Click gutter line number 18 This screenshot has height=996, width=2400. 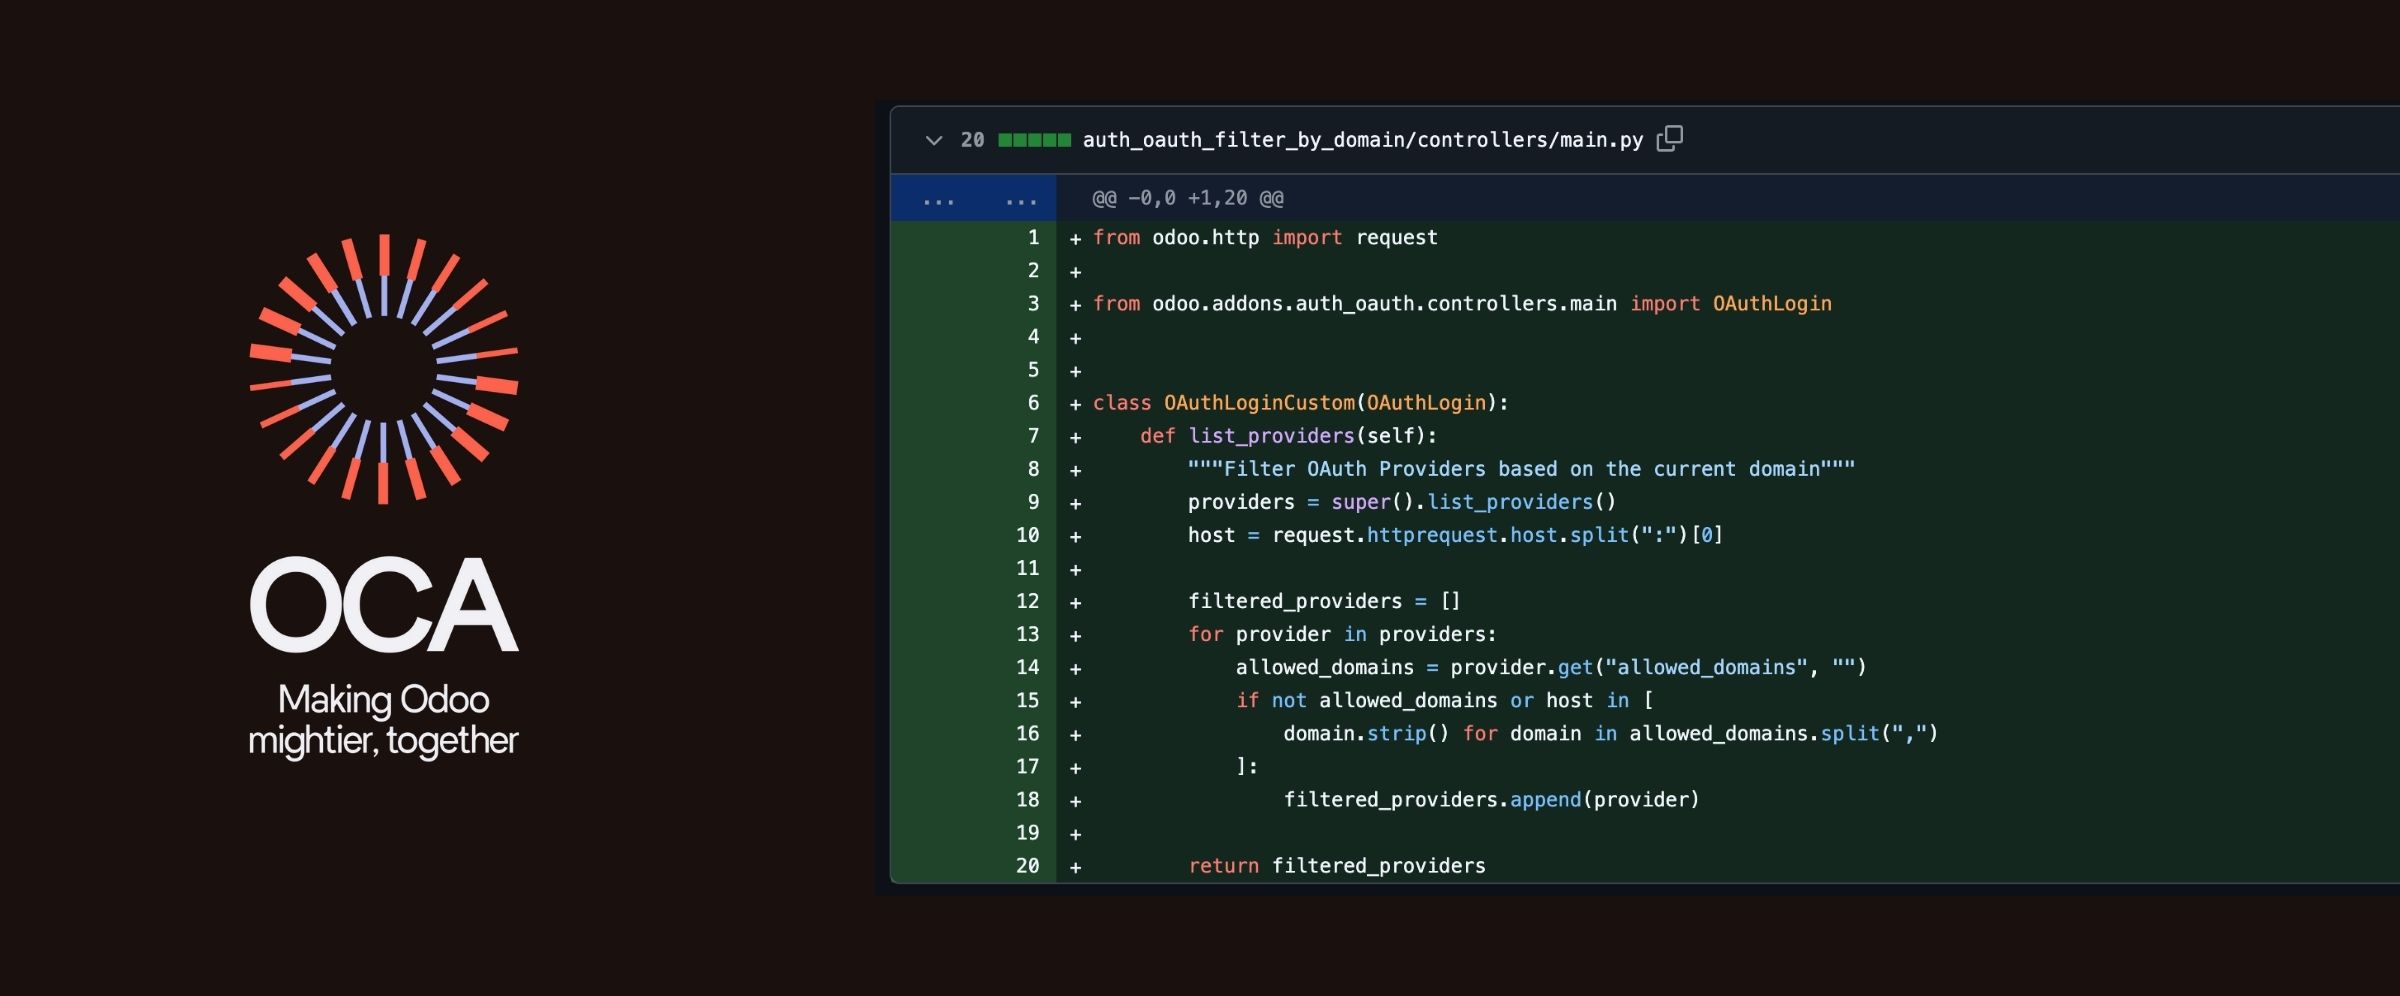coord(1028,800)
